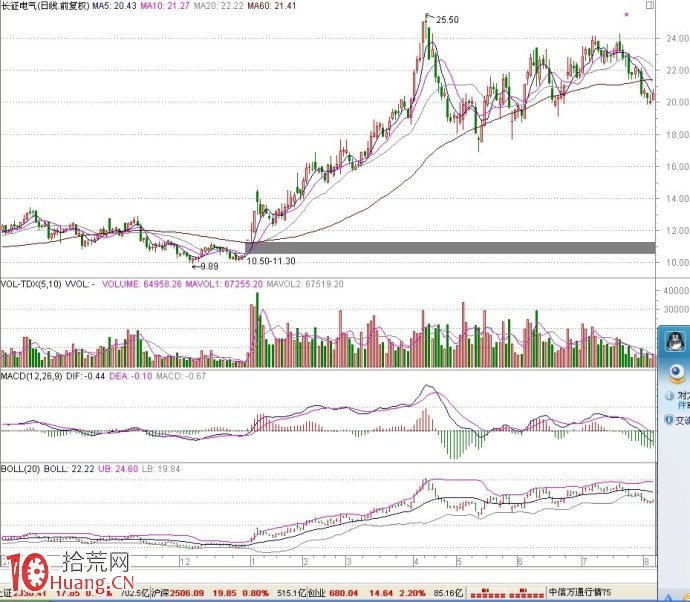690x602 pixels.
Task: Click the 515.1亿 turnover value
Action: click(x=292, y=593)
